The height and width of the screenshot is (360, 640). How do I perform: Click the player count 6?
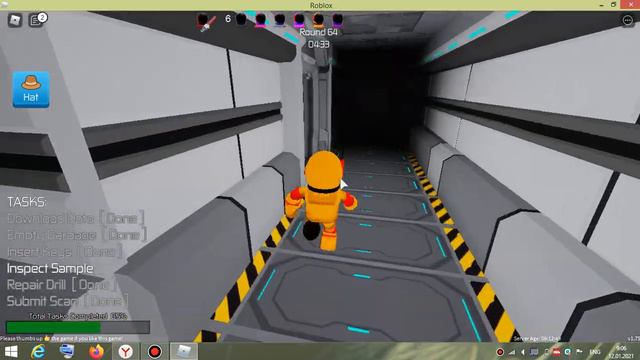point(228,19)
